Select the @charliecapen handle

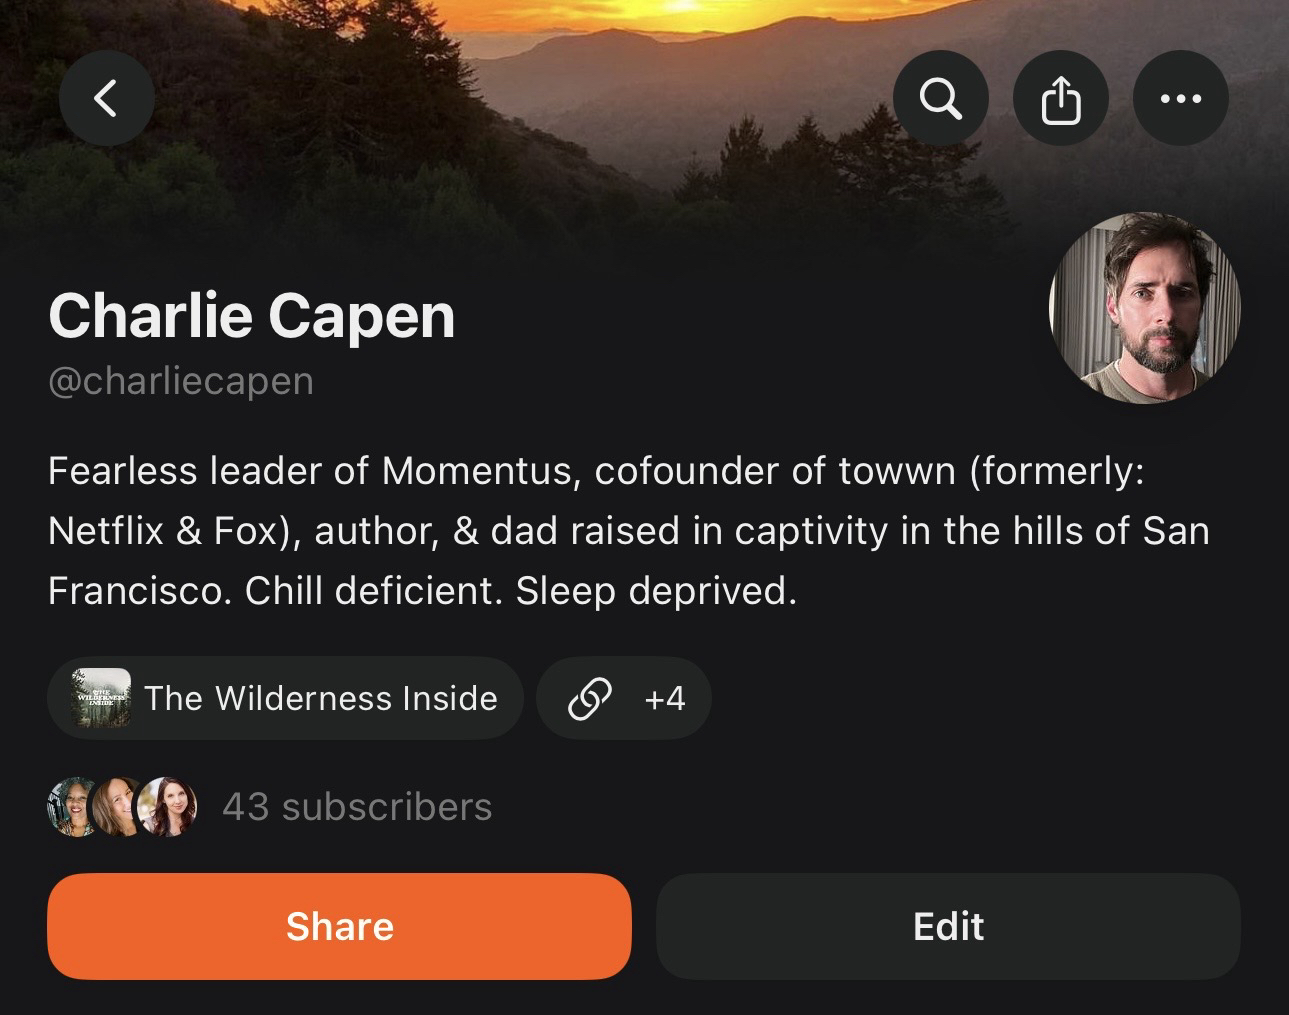181,381
